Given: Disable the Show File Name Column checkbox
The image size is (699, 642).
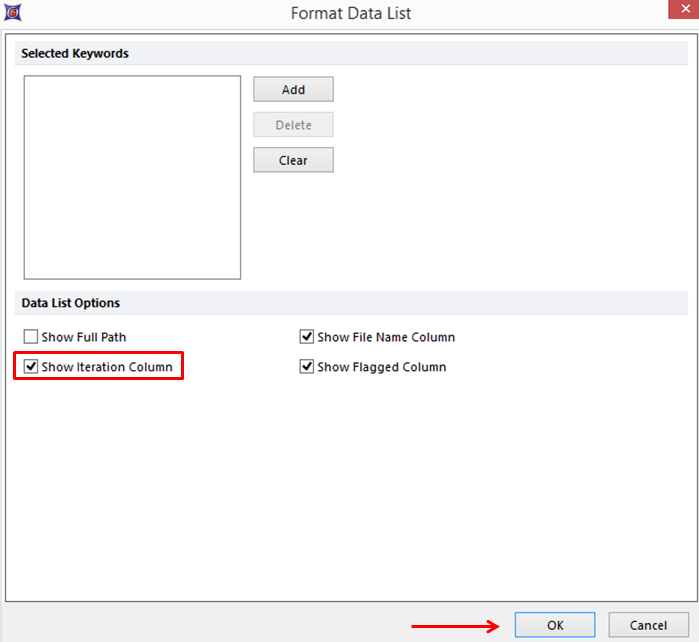Looking at the screenshot, I should [307, 337].
